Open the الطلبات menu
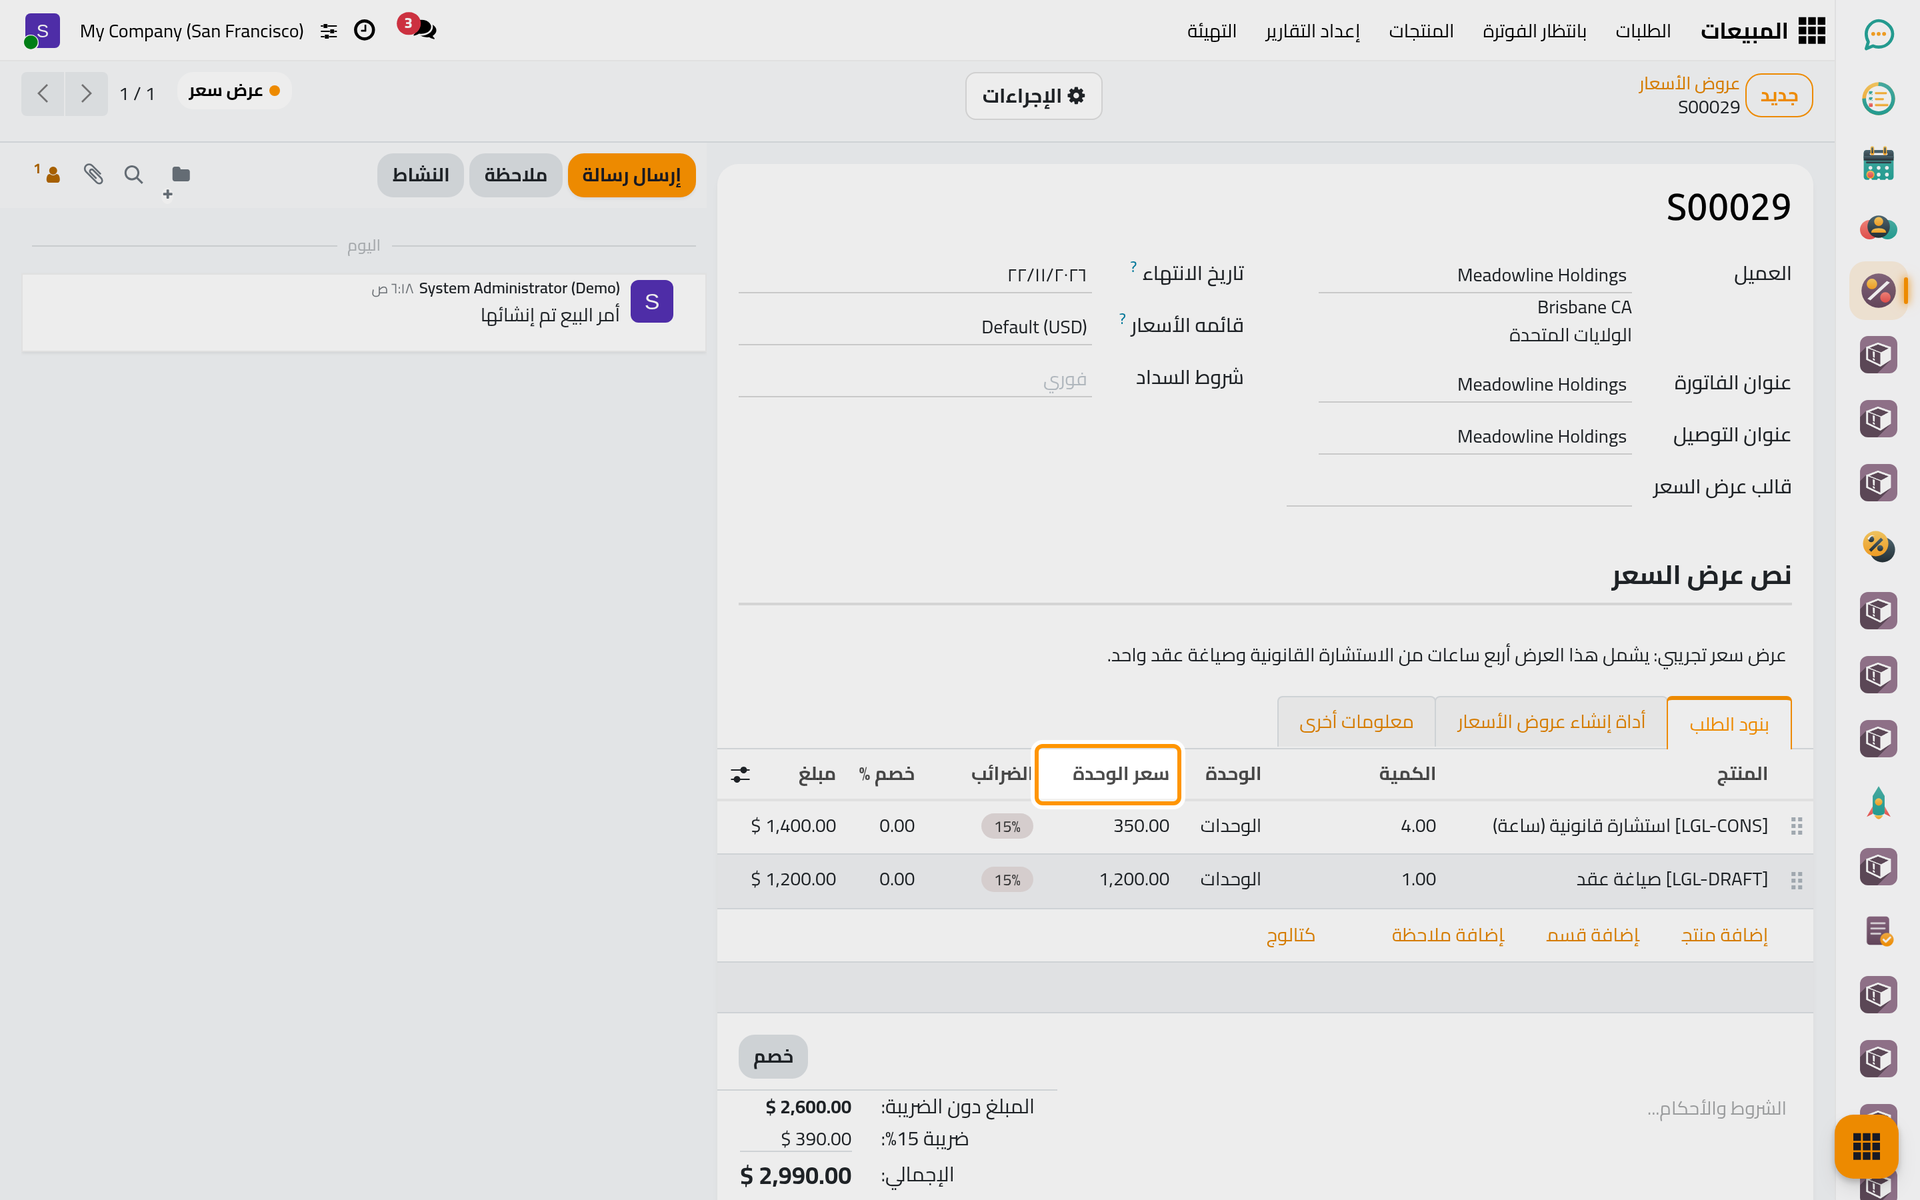Screen dimensions: 1920x1200 click(1643, 31)
